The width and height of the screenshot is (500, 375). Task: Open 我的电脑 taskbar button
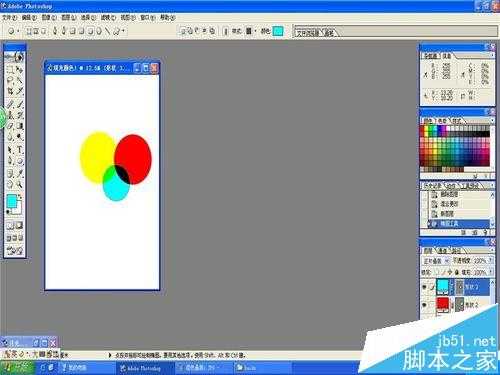(87, 368)
